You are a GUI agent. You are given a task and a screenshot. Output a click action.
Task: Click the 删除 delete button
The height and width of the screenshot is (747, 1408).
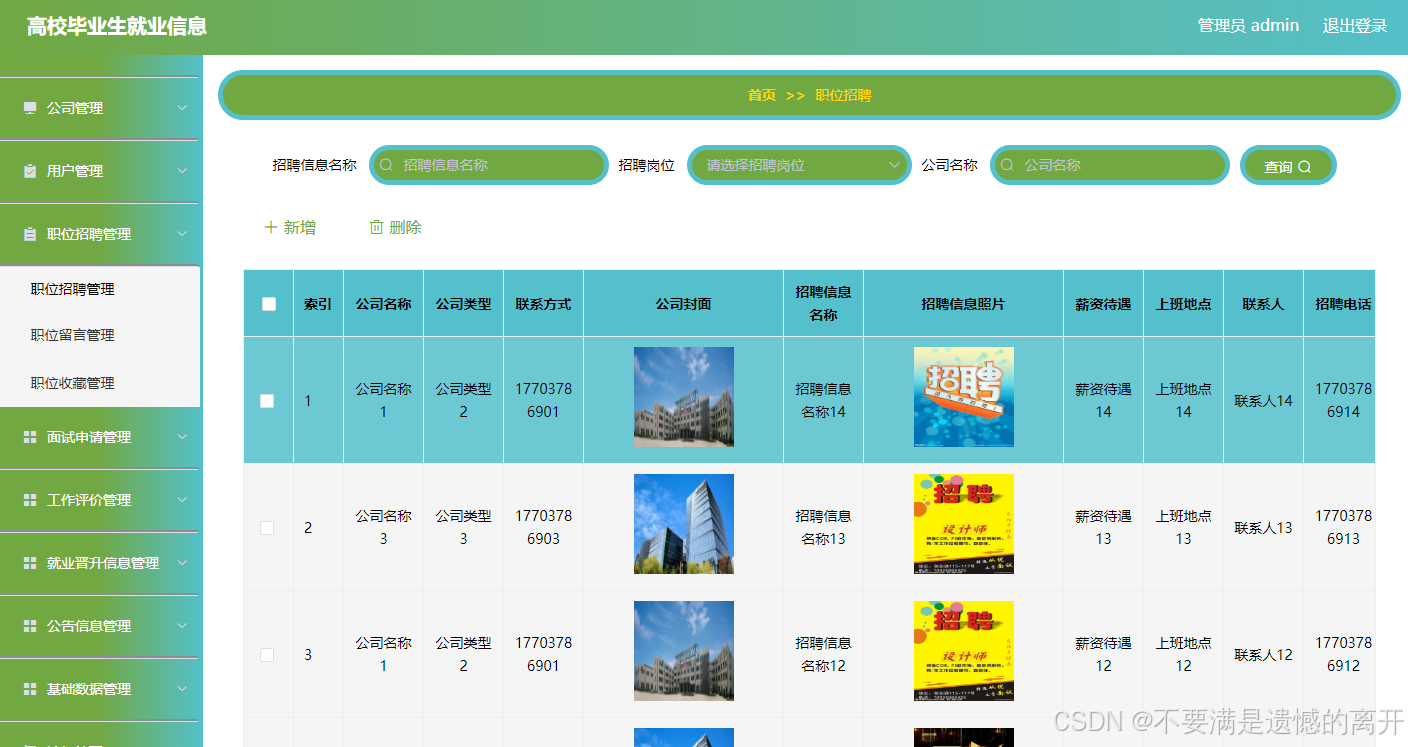396,227
